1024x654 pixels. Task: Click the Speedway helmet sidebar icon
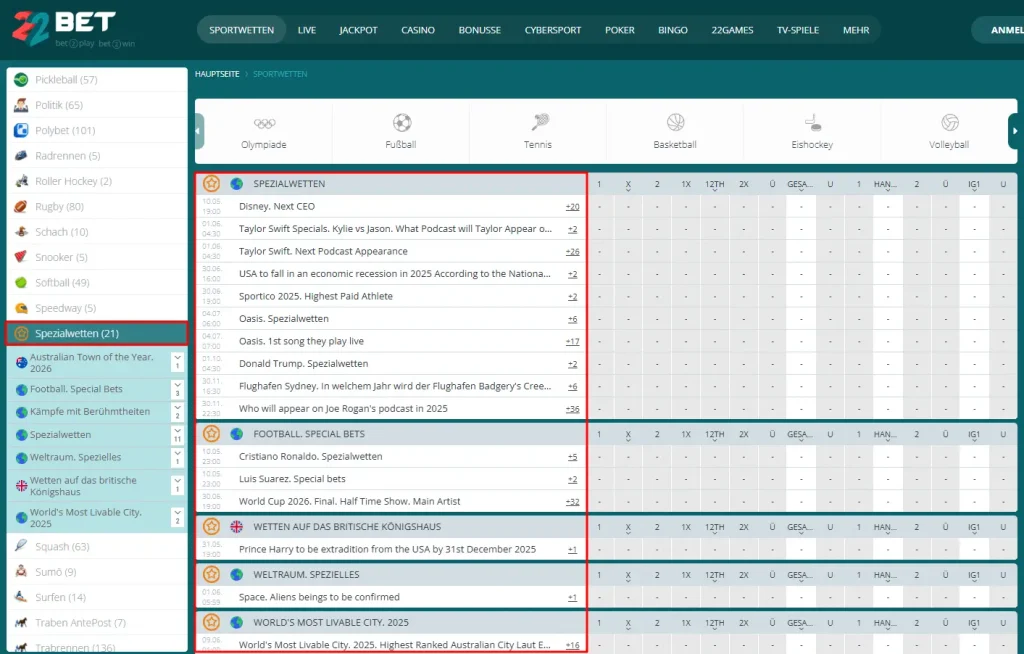click(21, 308)
